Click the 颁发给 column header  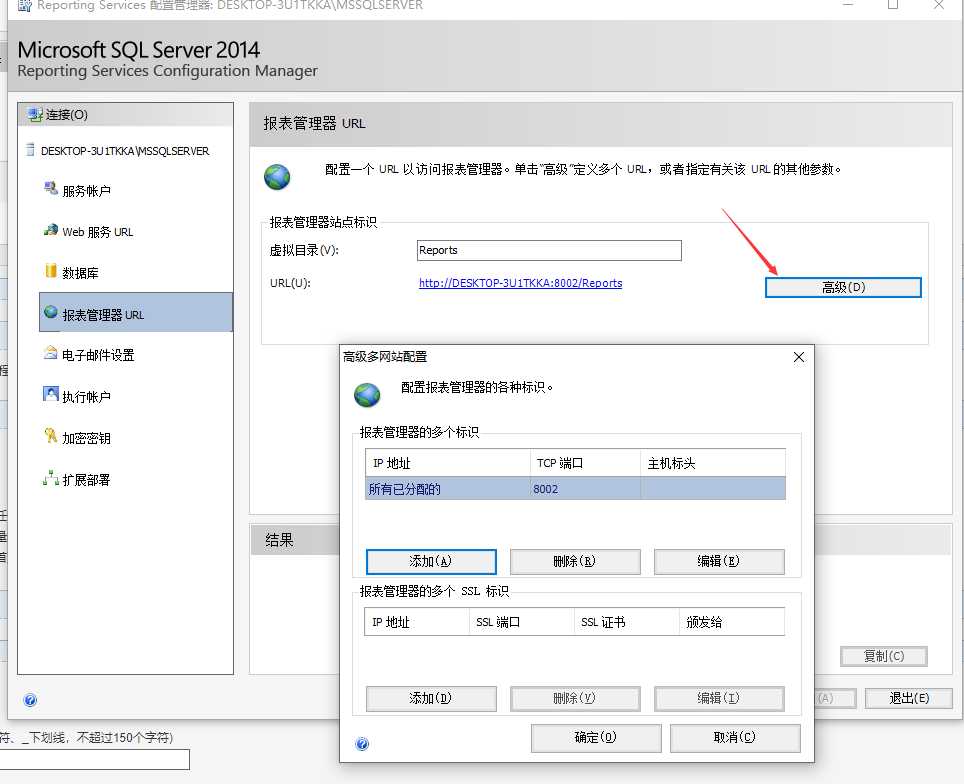click(x=732, y=622)
